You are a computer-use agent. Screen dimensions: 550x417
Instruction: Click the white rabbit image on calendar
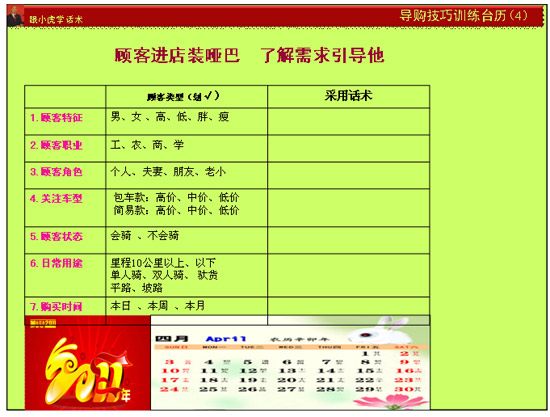(x=380, y=330)
